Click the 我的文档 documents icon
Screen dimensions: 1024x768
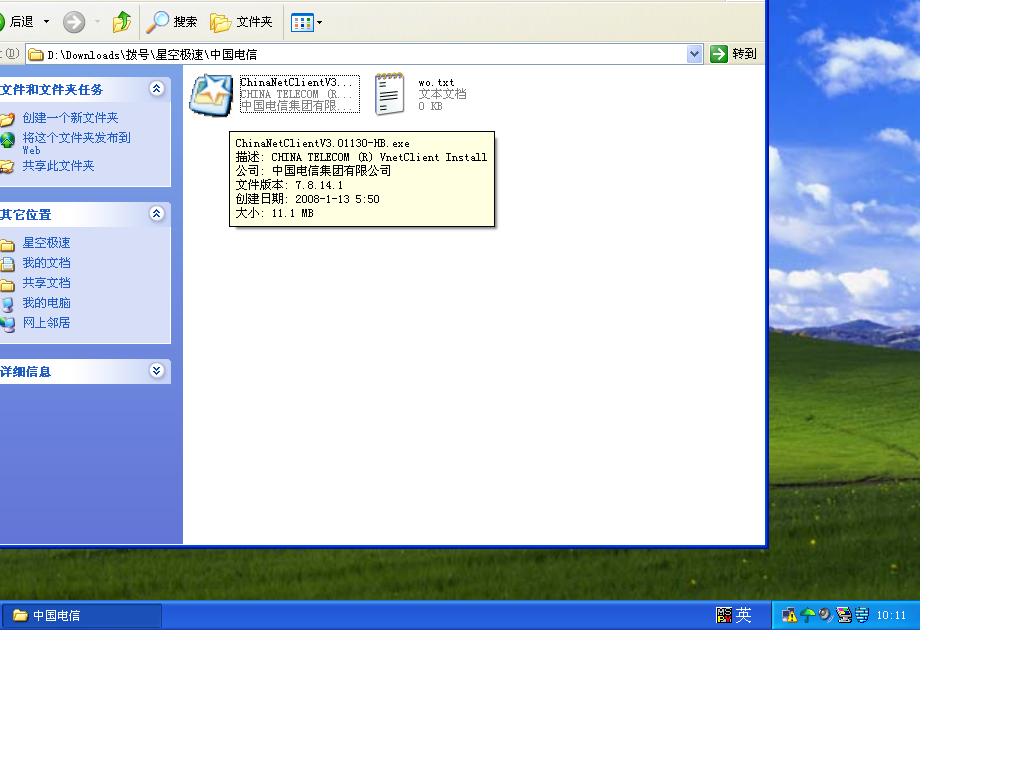click(7, 264)
